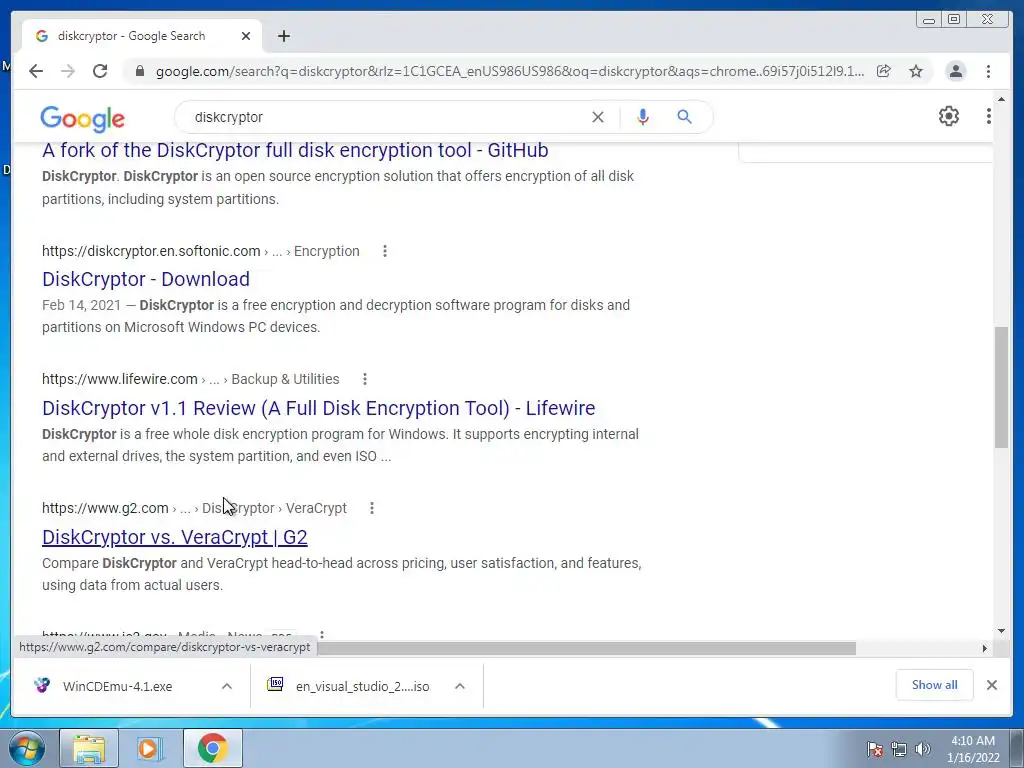Launch Windows Media Player from taskbar
The width and height of the screenshot is (1024, 768).
pos(150,748)
